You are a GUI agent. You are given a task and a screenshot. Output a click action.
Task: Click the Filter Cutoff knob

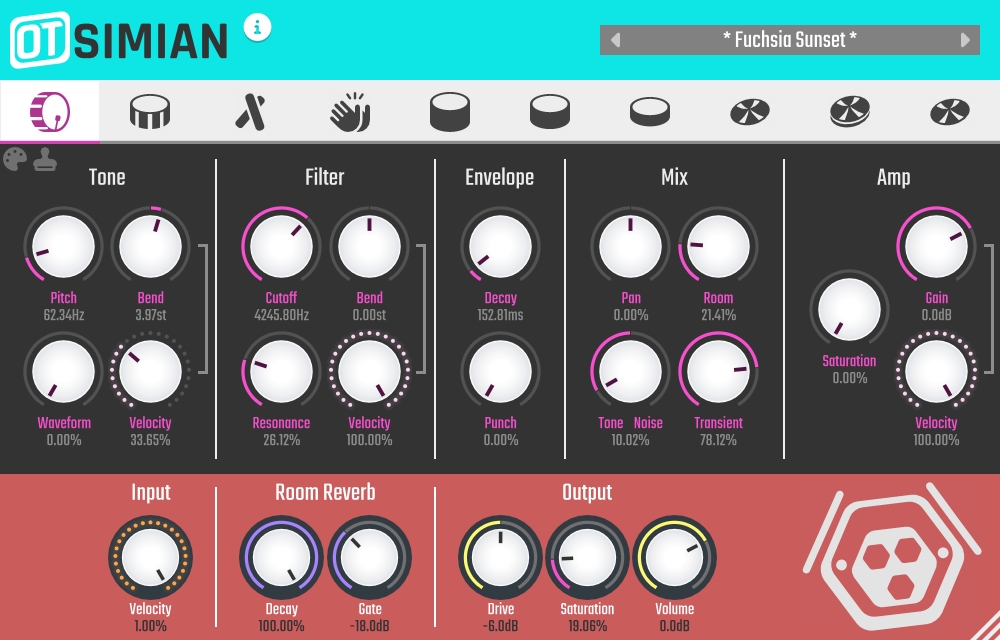[281, 247]
